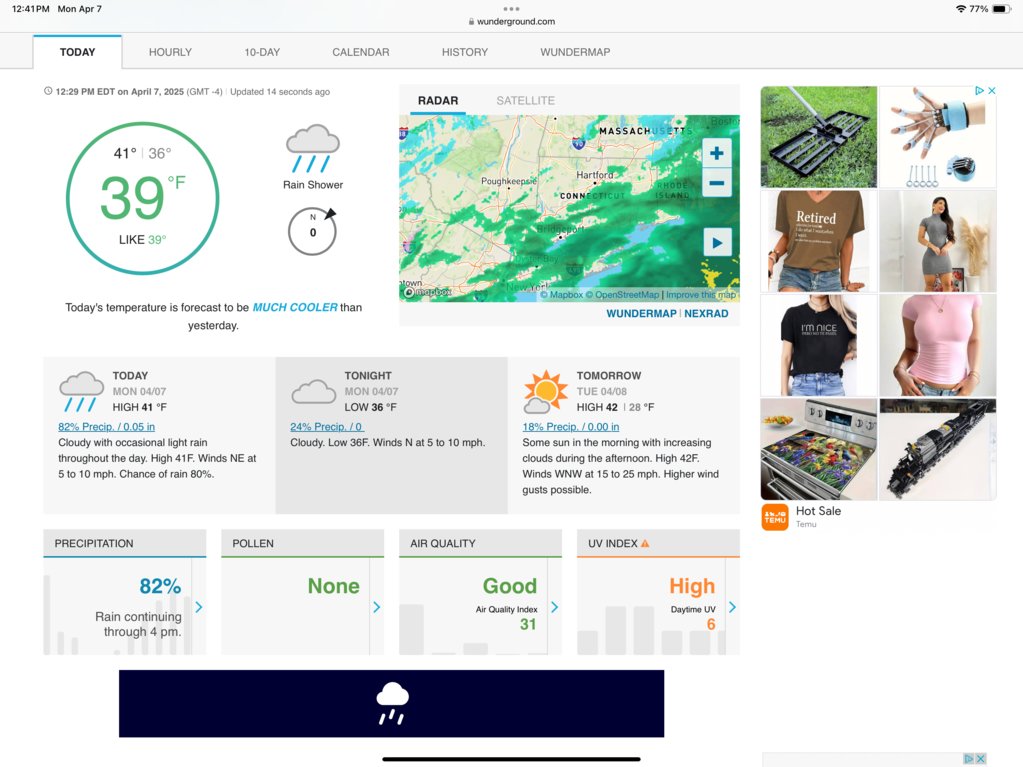Play the radar animation

coord(717,243)
